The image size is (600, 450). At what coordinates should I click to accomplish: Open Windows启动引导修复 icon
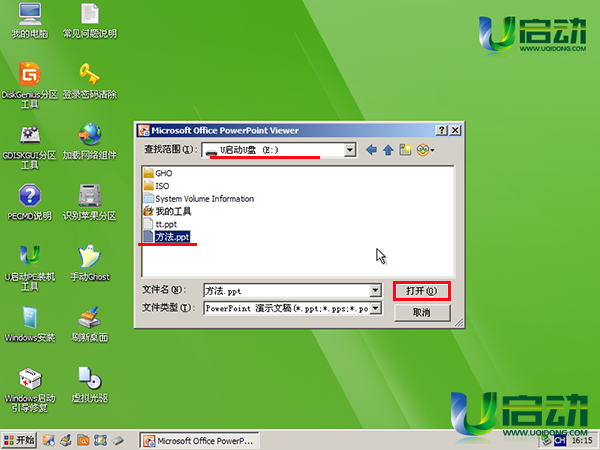30,390
